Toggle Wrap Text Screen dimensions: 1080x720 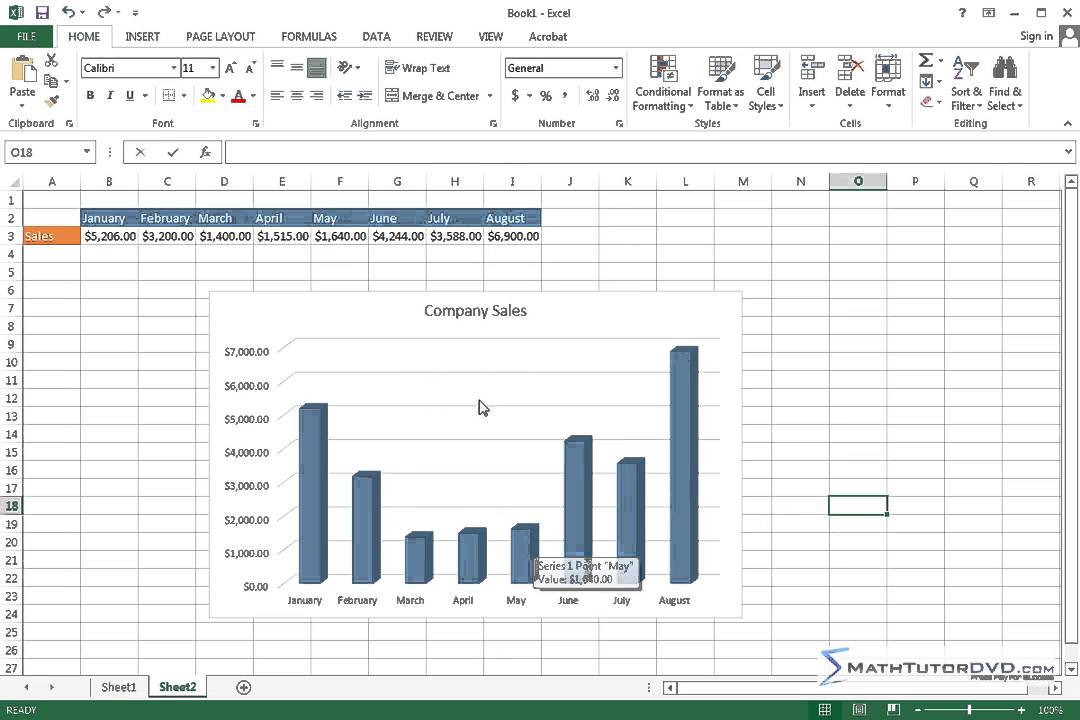[x=417, y=68]
